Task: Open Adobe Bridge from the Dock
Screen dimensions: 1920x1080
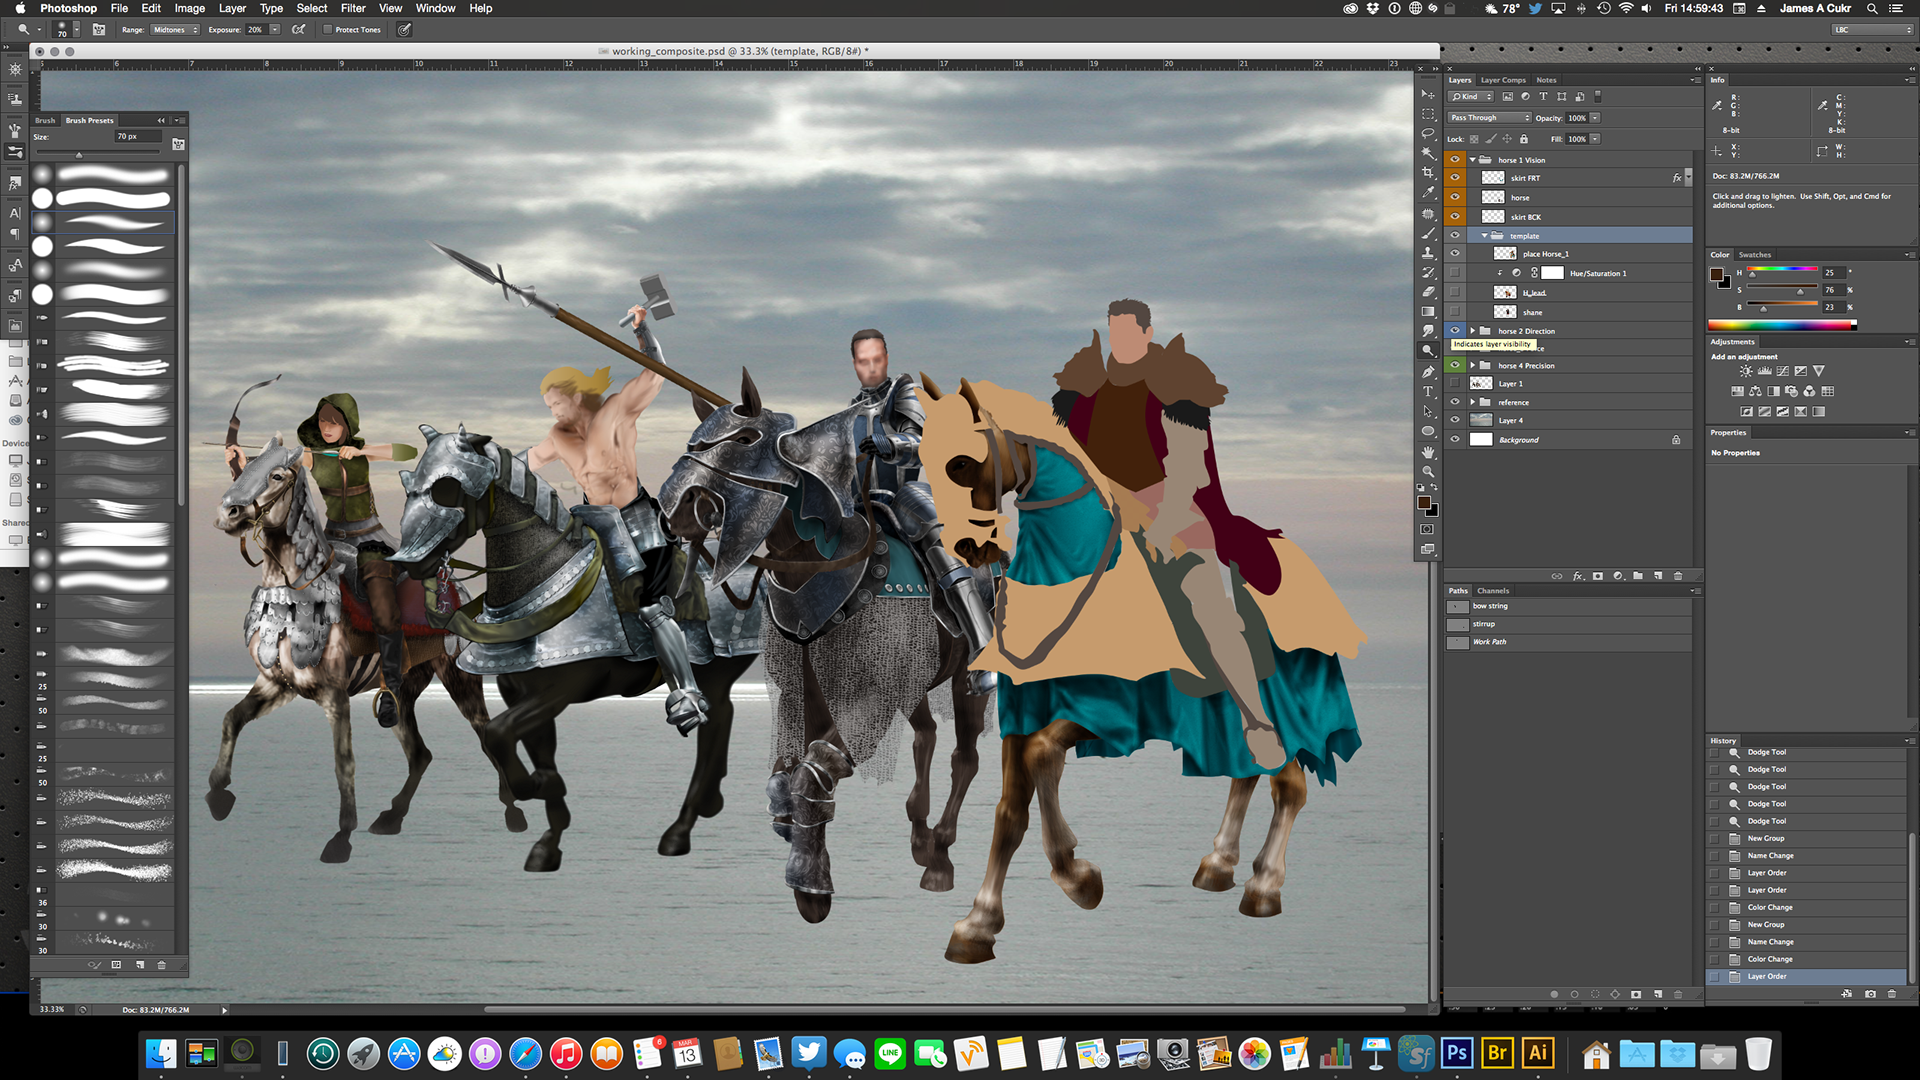Action: tap(1498, 1053)
